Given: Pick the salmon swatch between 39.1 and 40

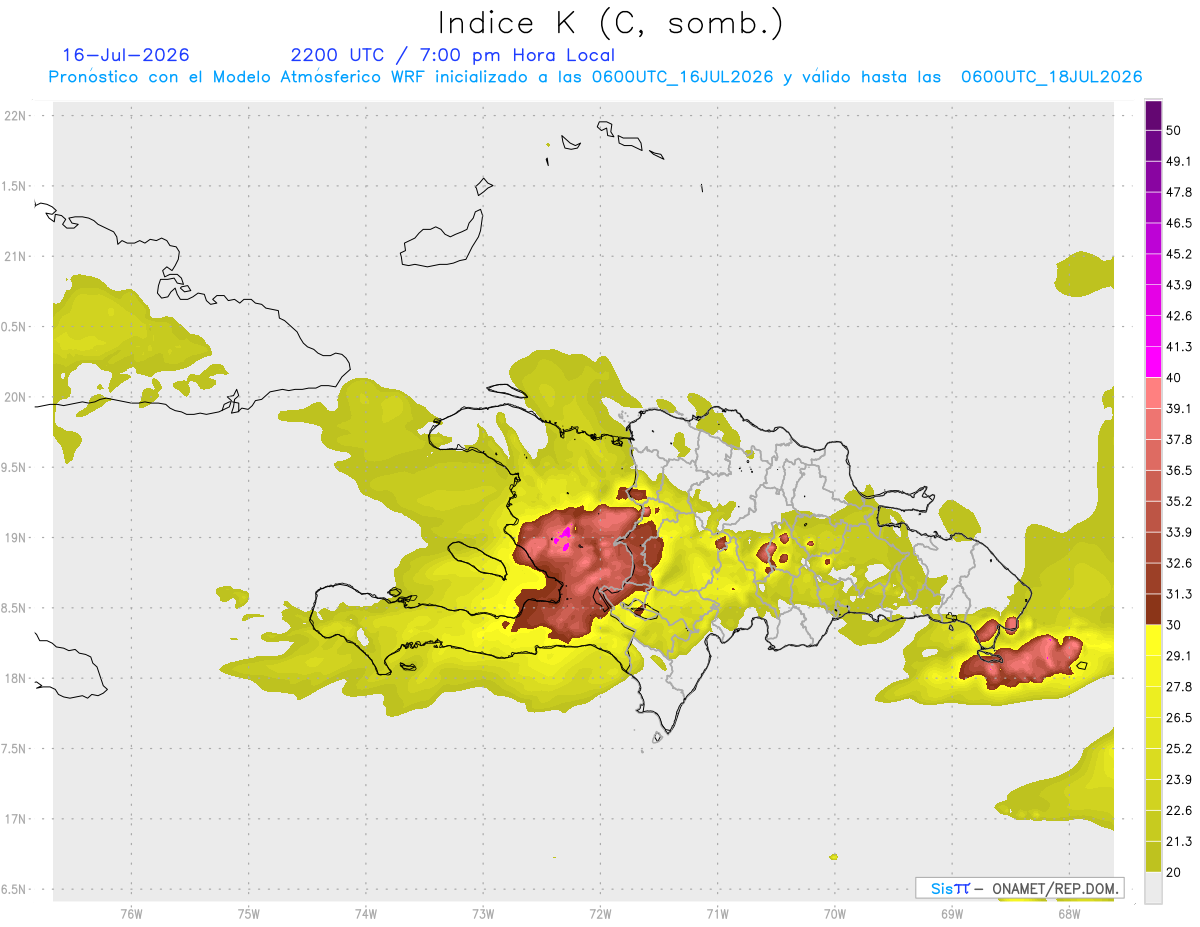Looking at the screenshot, I should pyautogui.click(x=1154, y=394).
